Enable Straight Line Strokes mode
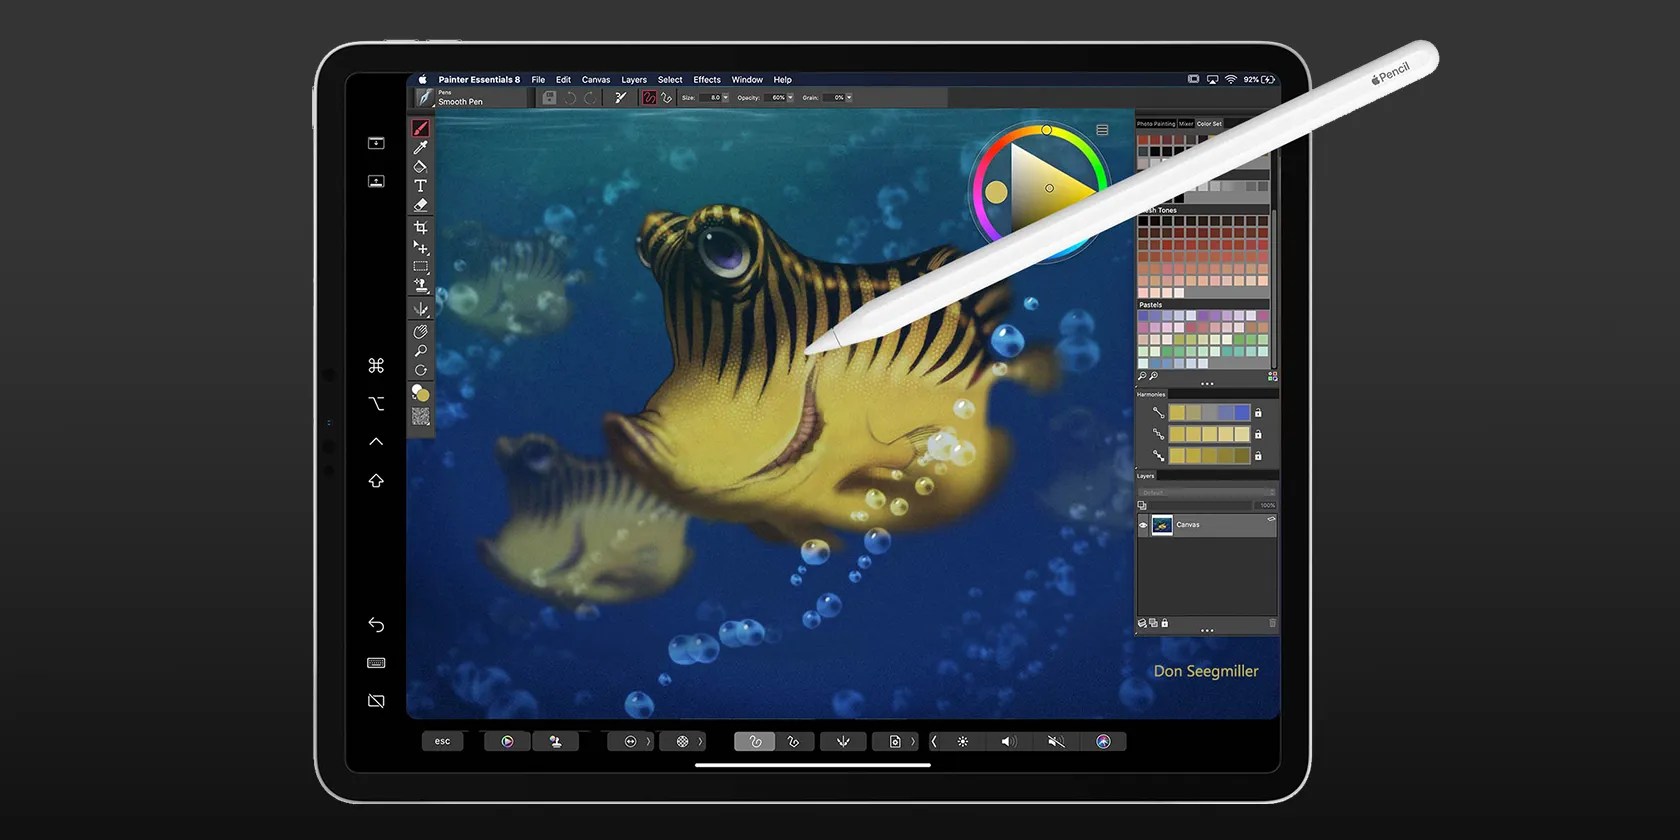1680x840 pixels. coord(666,98)
